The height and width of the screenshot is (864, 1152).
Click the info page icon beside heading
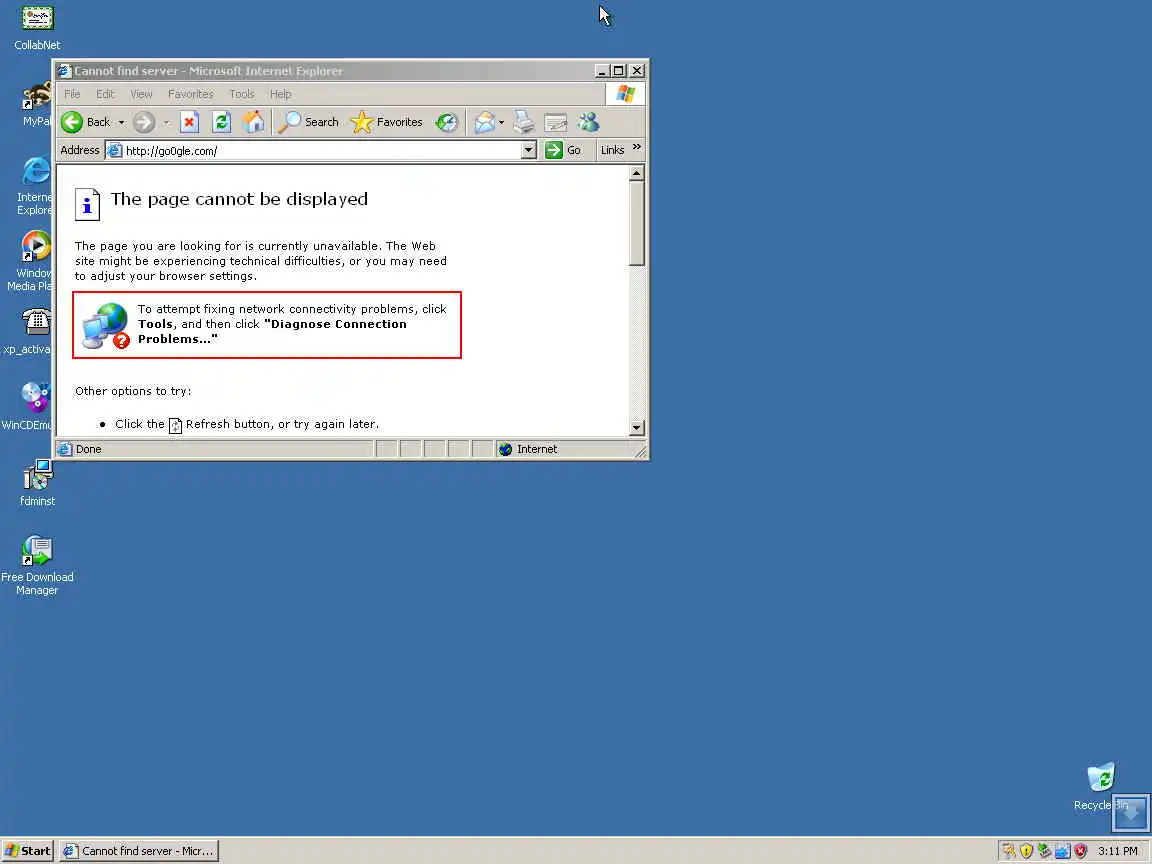click(87, 204)
